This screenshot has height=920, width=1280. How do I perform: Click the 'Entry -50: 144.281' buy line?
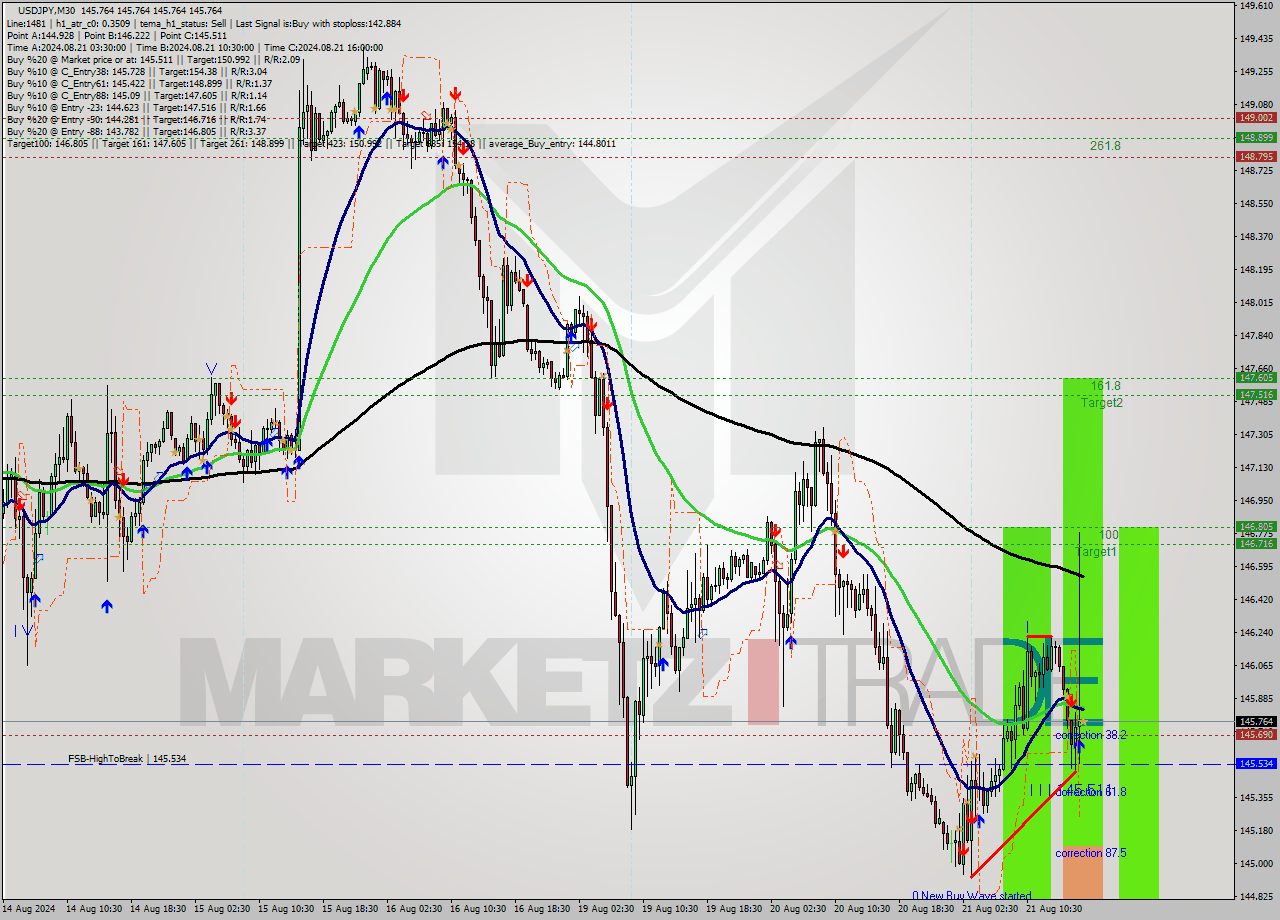tap(136, 119)
